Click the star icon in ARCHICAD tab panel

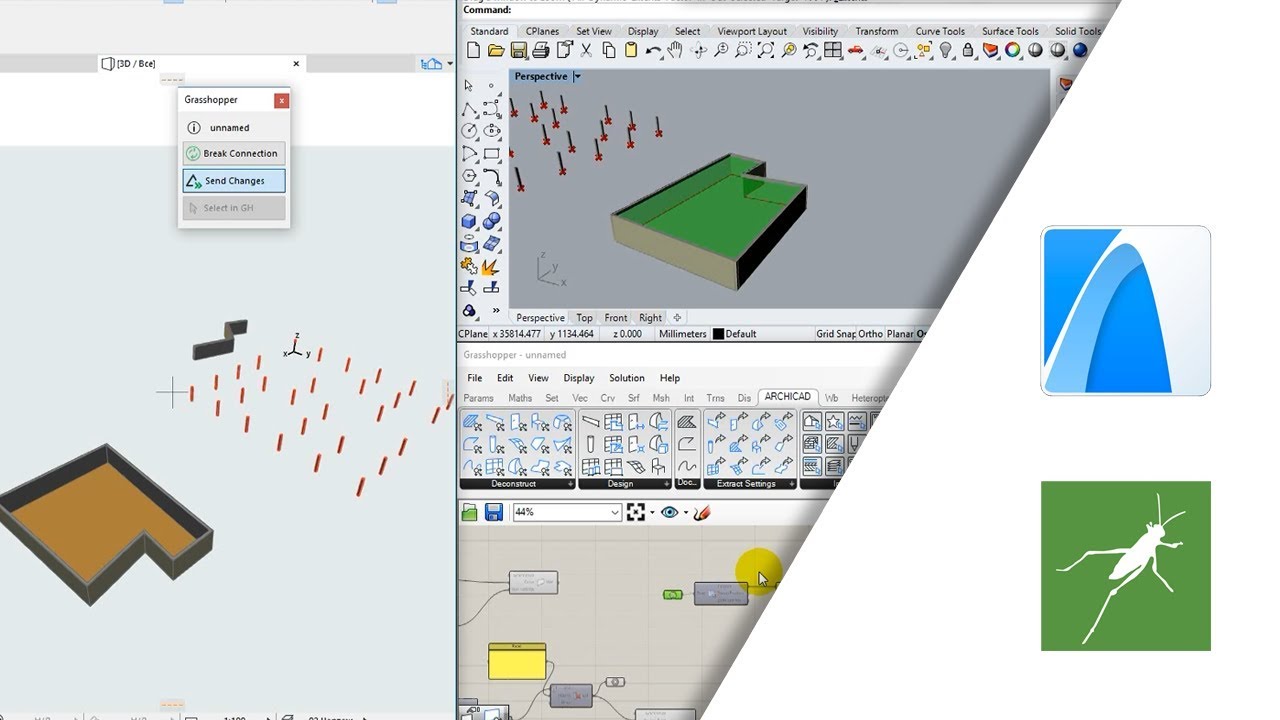[x=834, y=421]
